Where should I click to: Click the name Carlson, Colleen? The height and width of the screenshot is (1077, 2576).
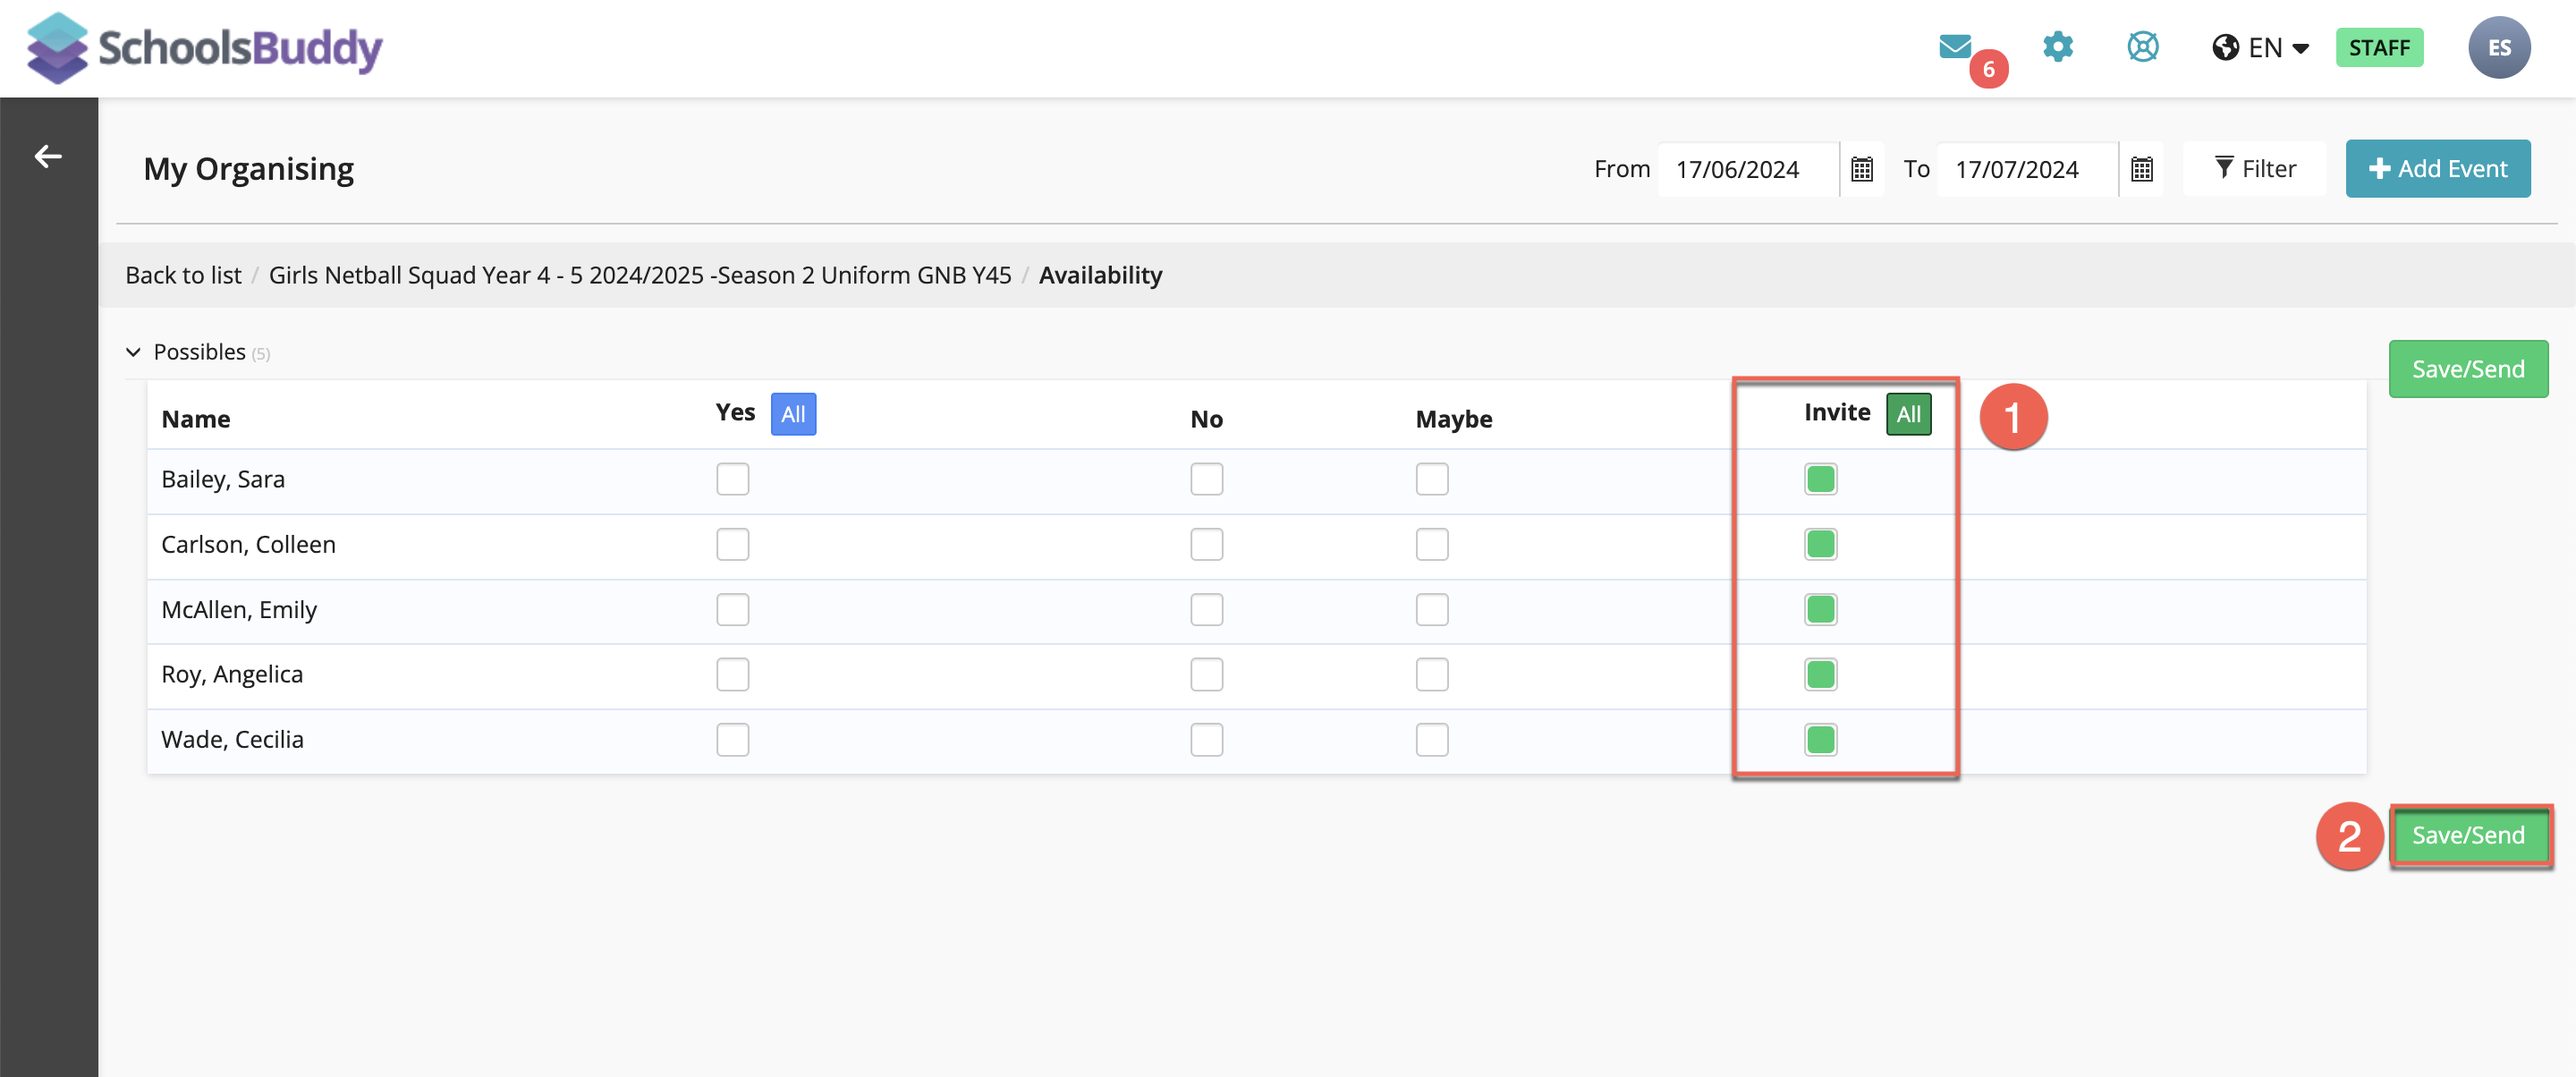[248, 544]
